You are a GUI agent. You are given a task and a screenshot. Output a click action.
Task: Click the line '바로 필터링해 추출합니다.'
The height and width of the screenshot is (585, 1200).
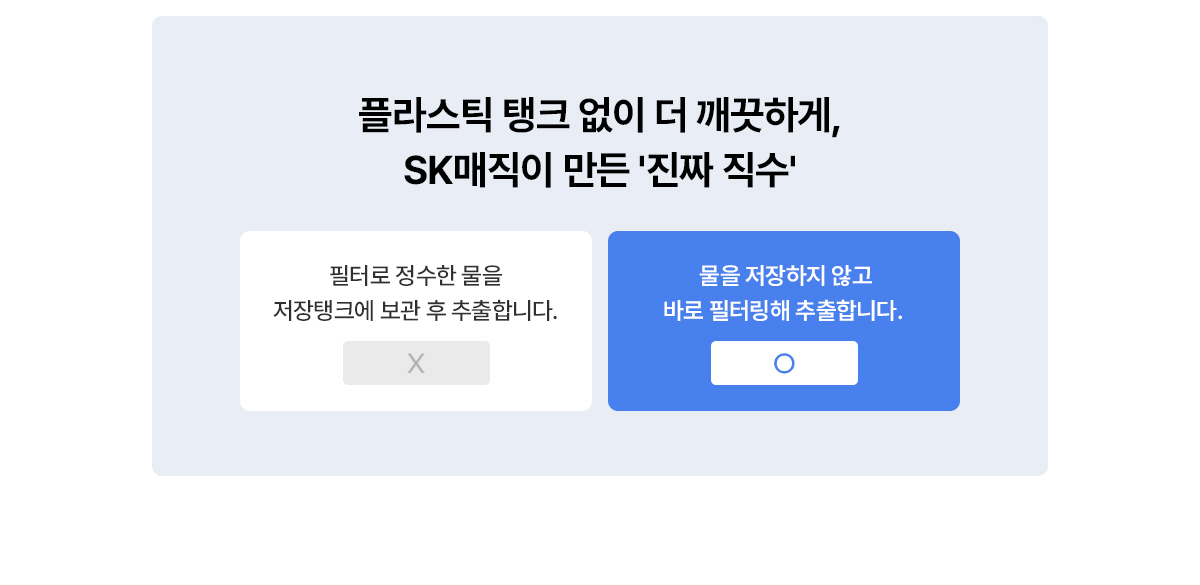coord(784,311)
